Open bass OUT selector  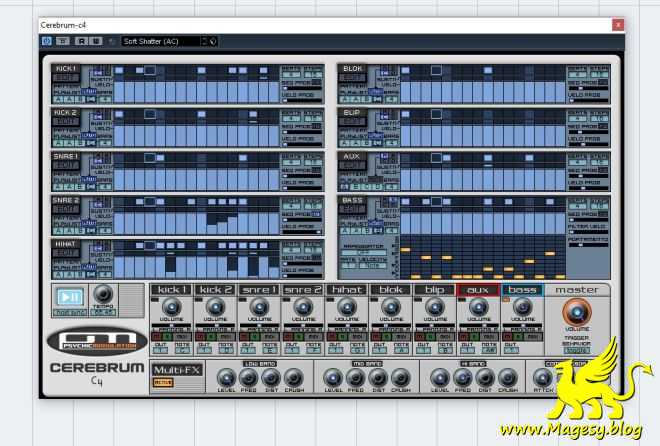pyautogui.click(x=511, y=350)
